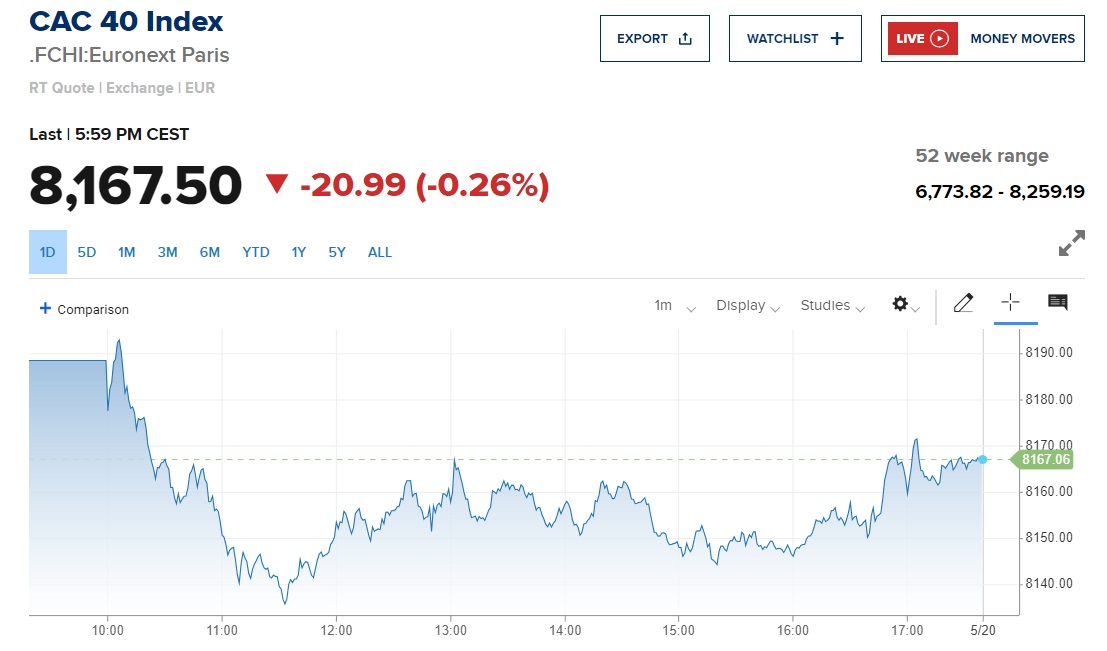Expand the 1m interval dropdown
The height and width of the screenshot is (651, 1107).
[674, 306]
